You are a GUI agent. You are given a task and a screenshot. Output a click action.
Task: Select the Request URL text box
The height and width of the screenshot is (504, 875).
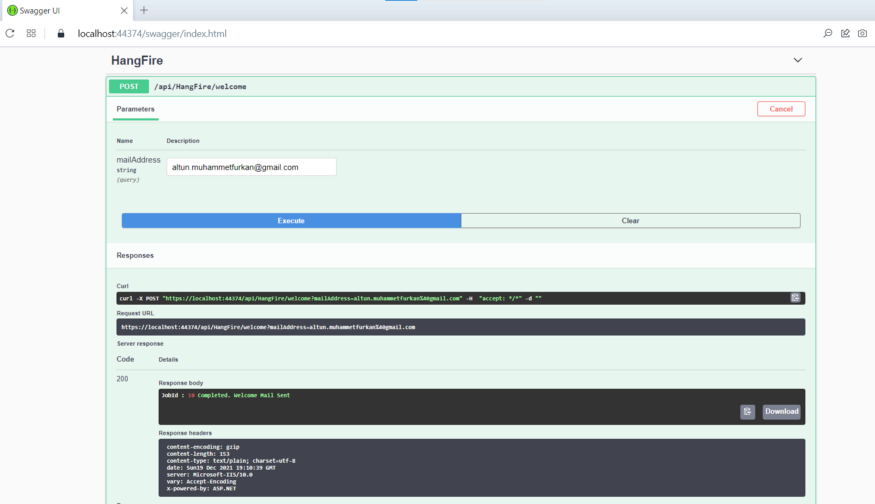pos(460,327)
